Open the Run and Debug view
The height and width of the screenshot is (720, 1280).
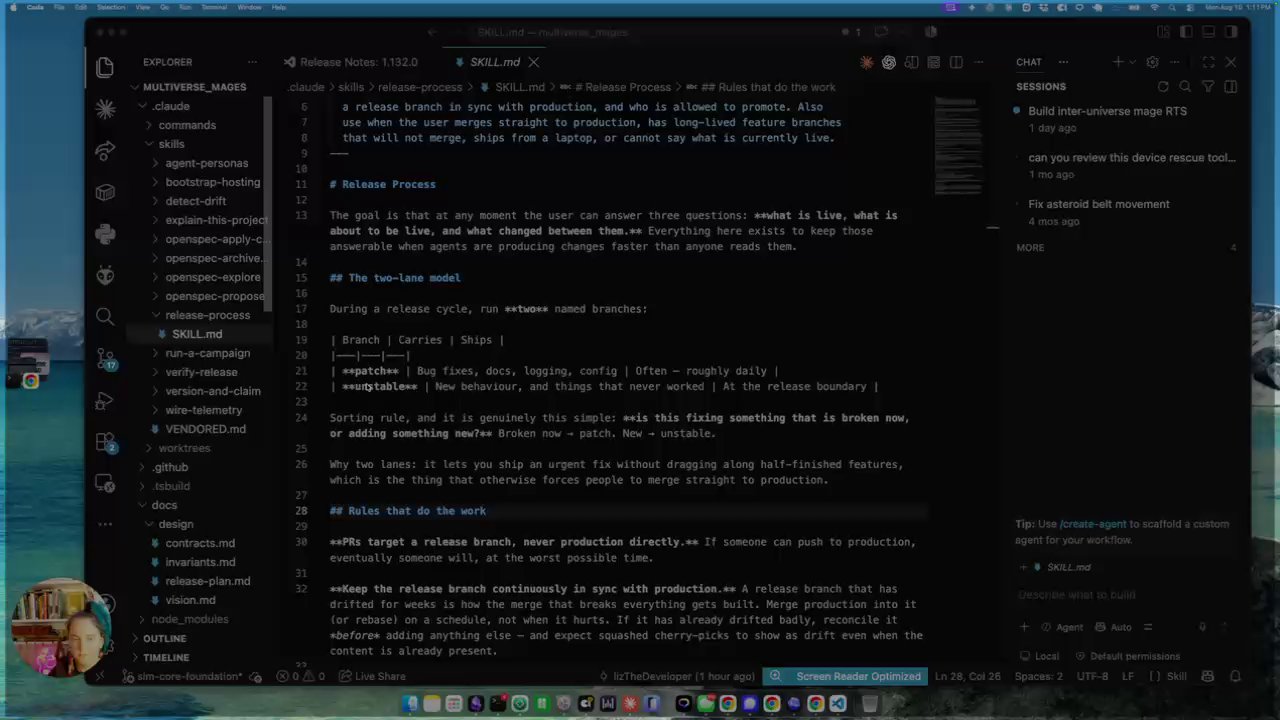pyautogui.click(x=105, y=401)
